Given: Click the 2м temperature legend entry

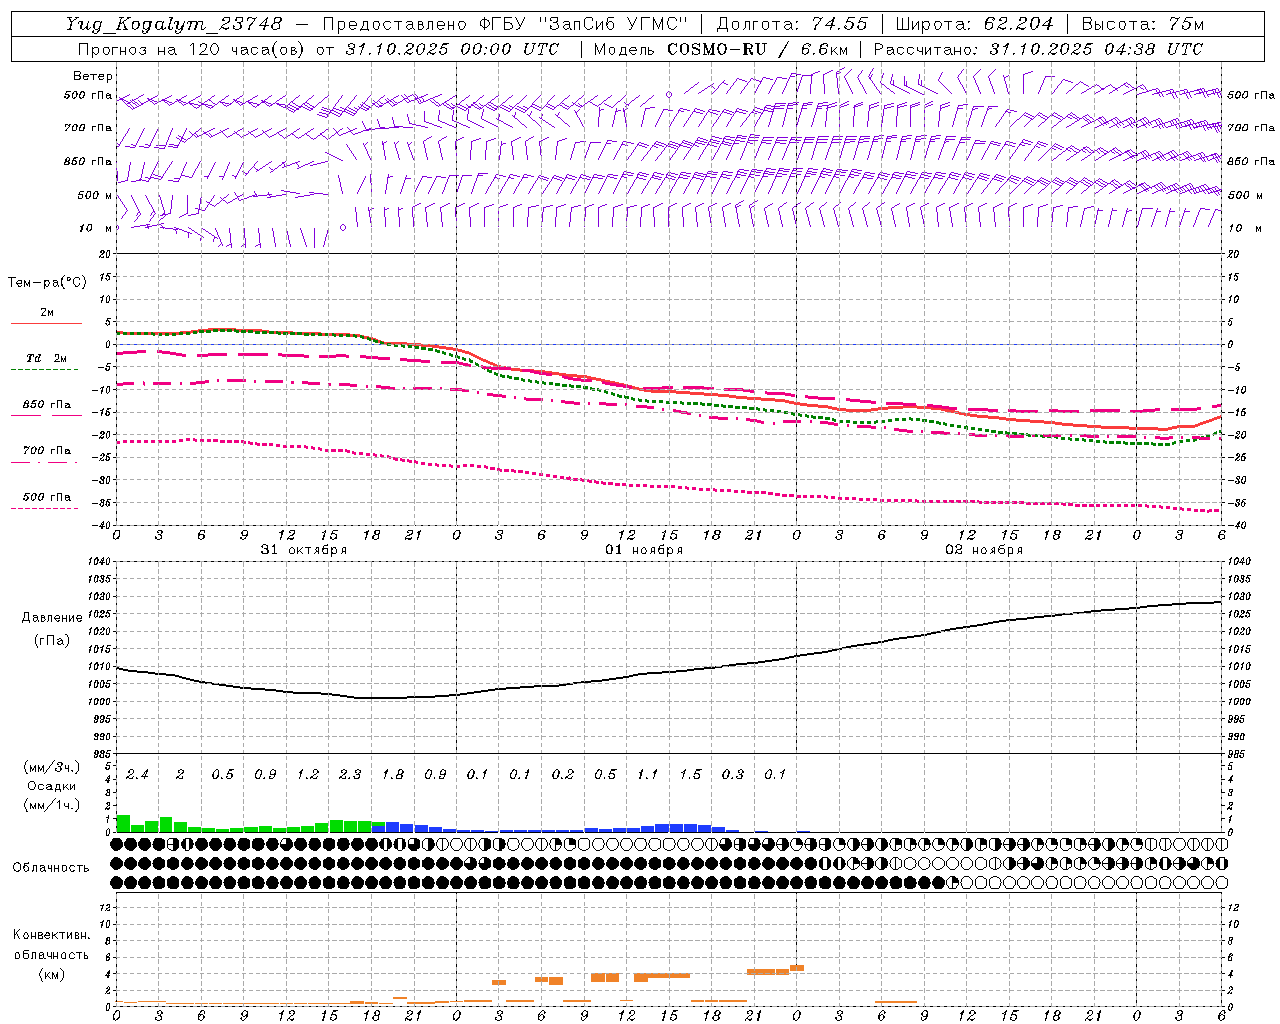Looking at the screenshot, I should tap(47, 313).
